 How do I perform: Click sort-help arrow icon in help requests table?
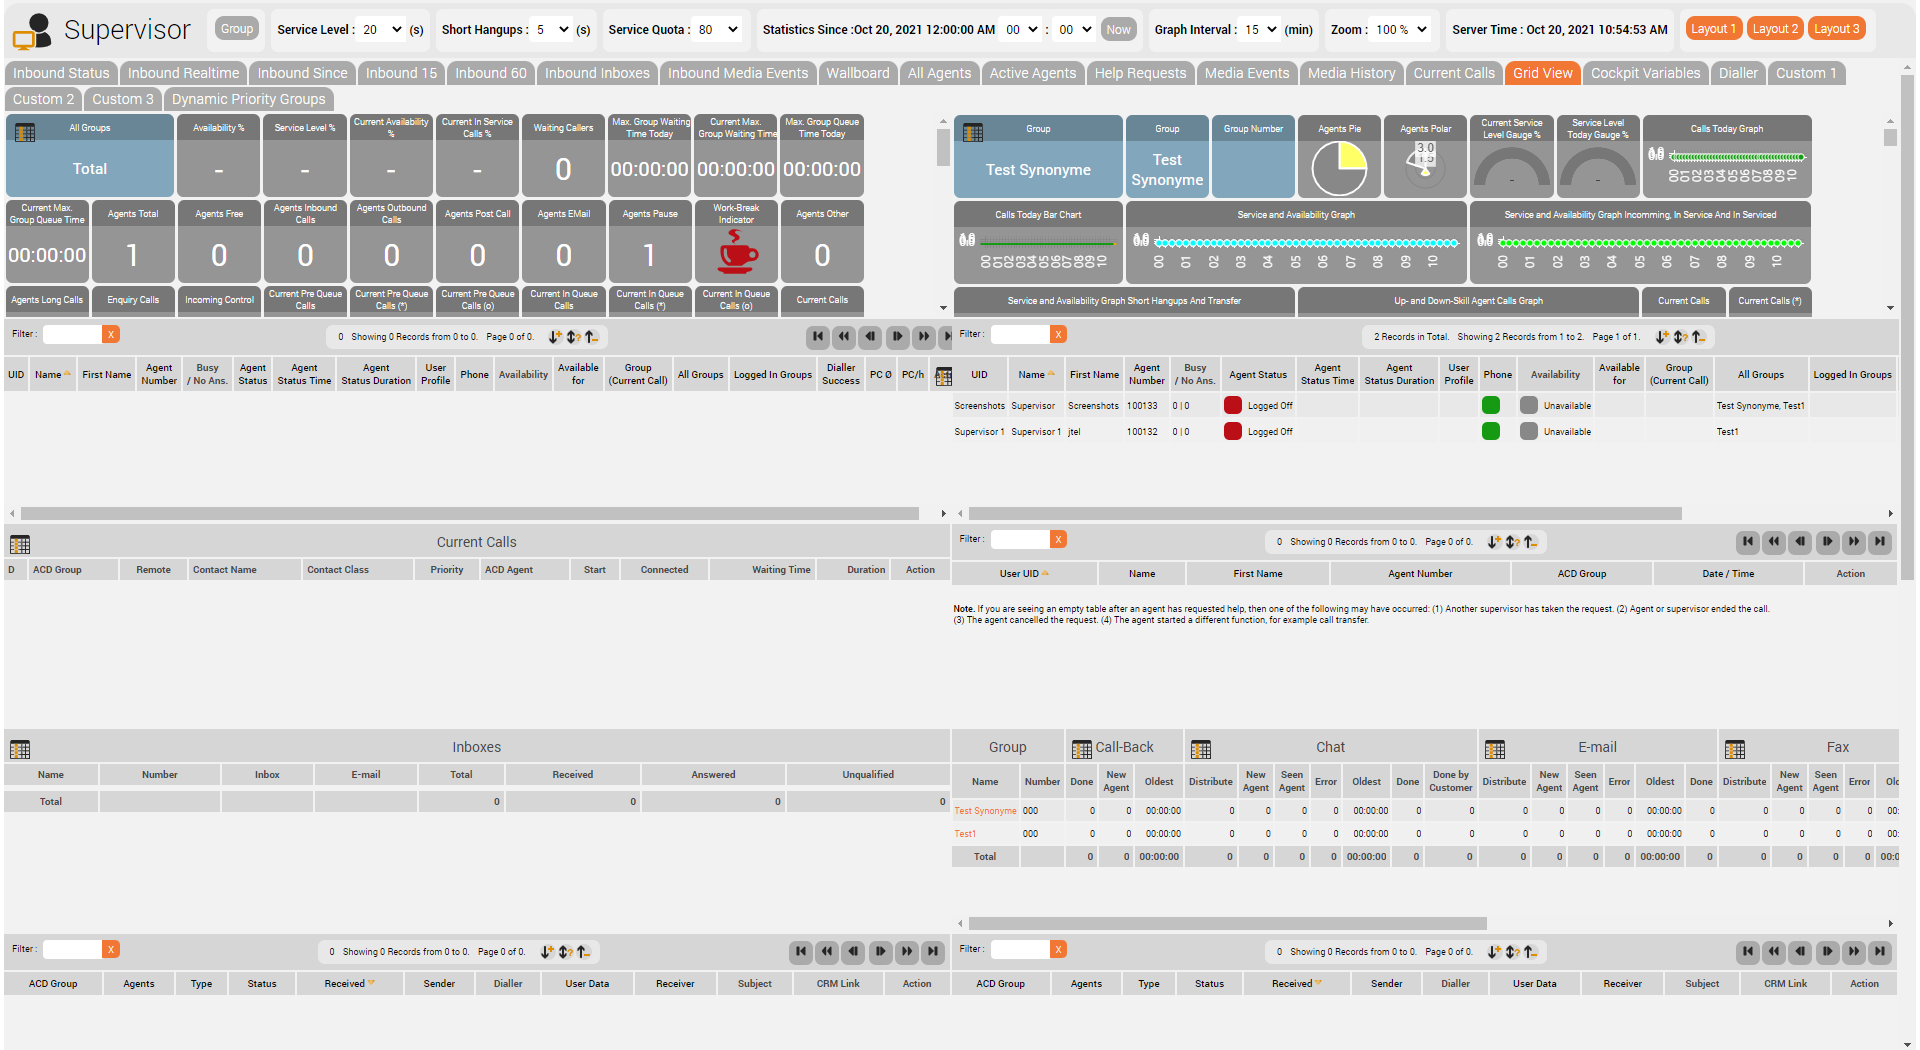pyautogui.click(x=1513, y=542)
